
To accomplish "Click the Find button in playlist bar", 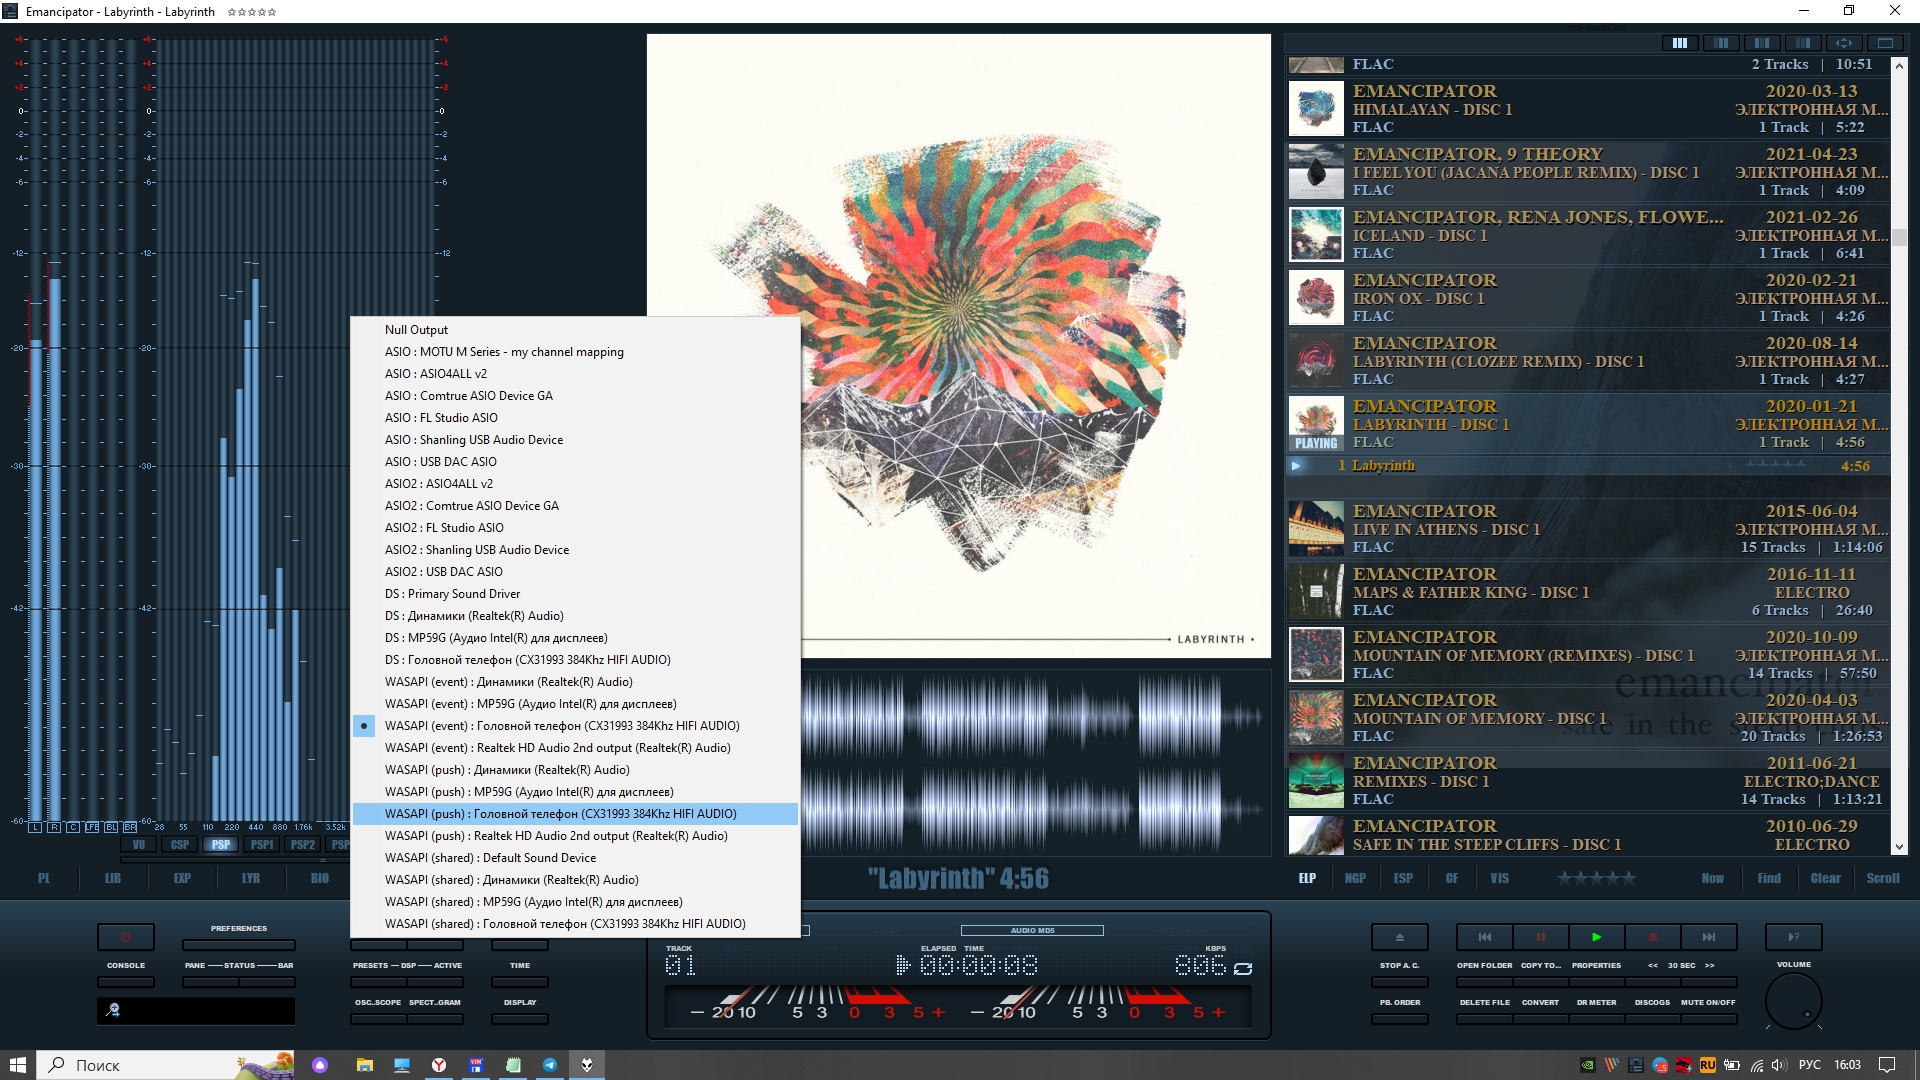I will (x=1769, y=878).
